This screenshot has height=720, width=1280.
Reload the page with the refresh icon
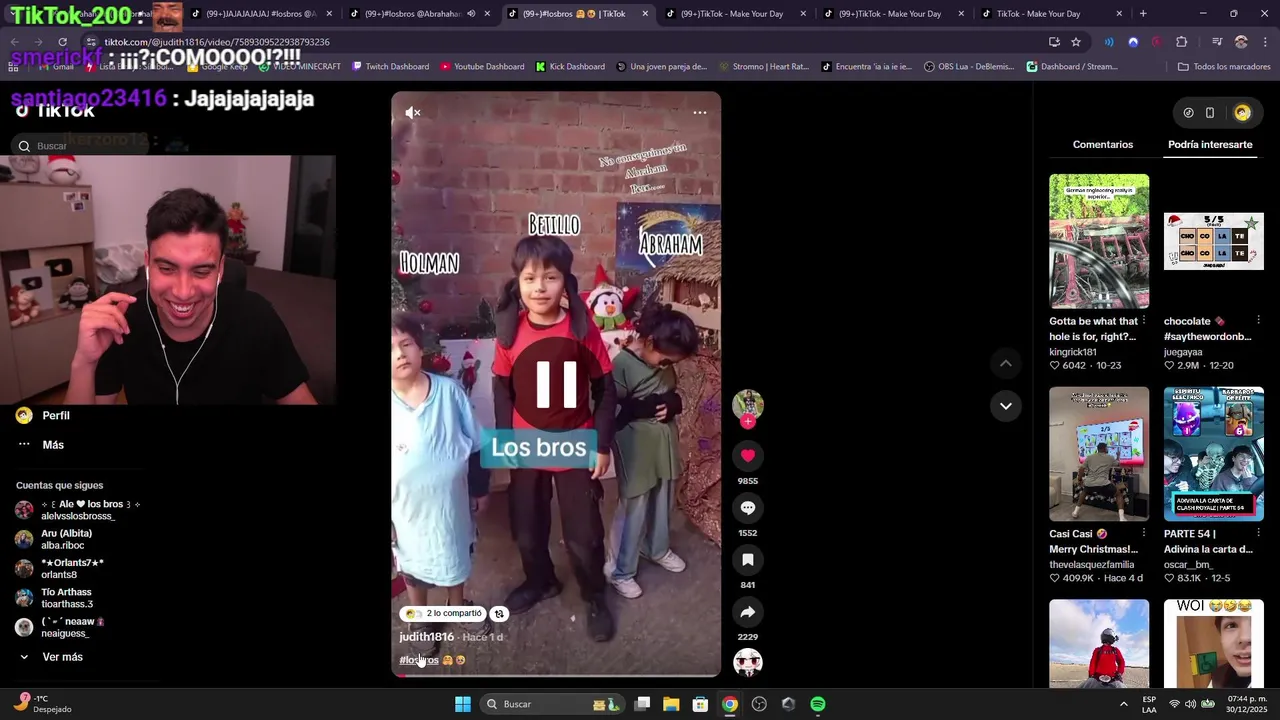click(x=62, y=42)
